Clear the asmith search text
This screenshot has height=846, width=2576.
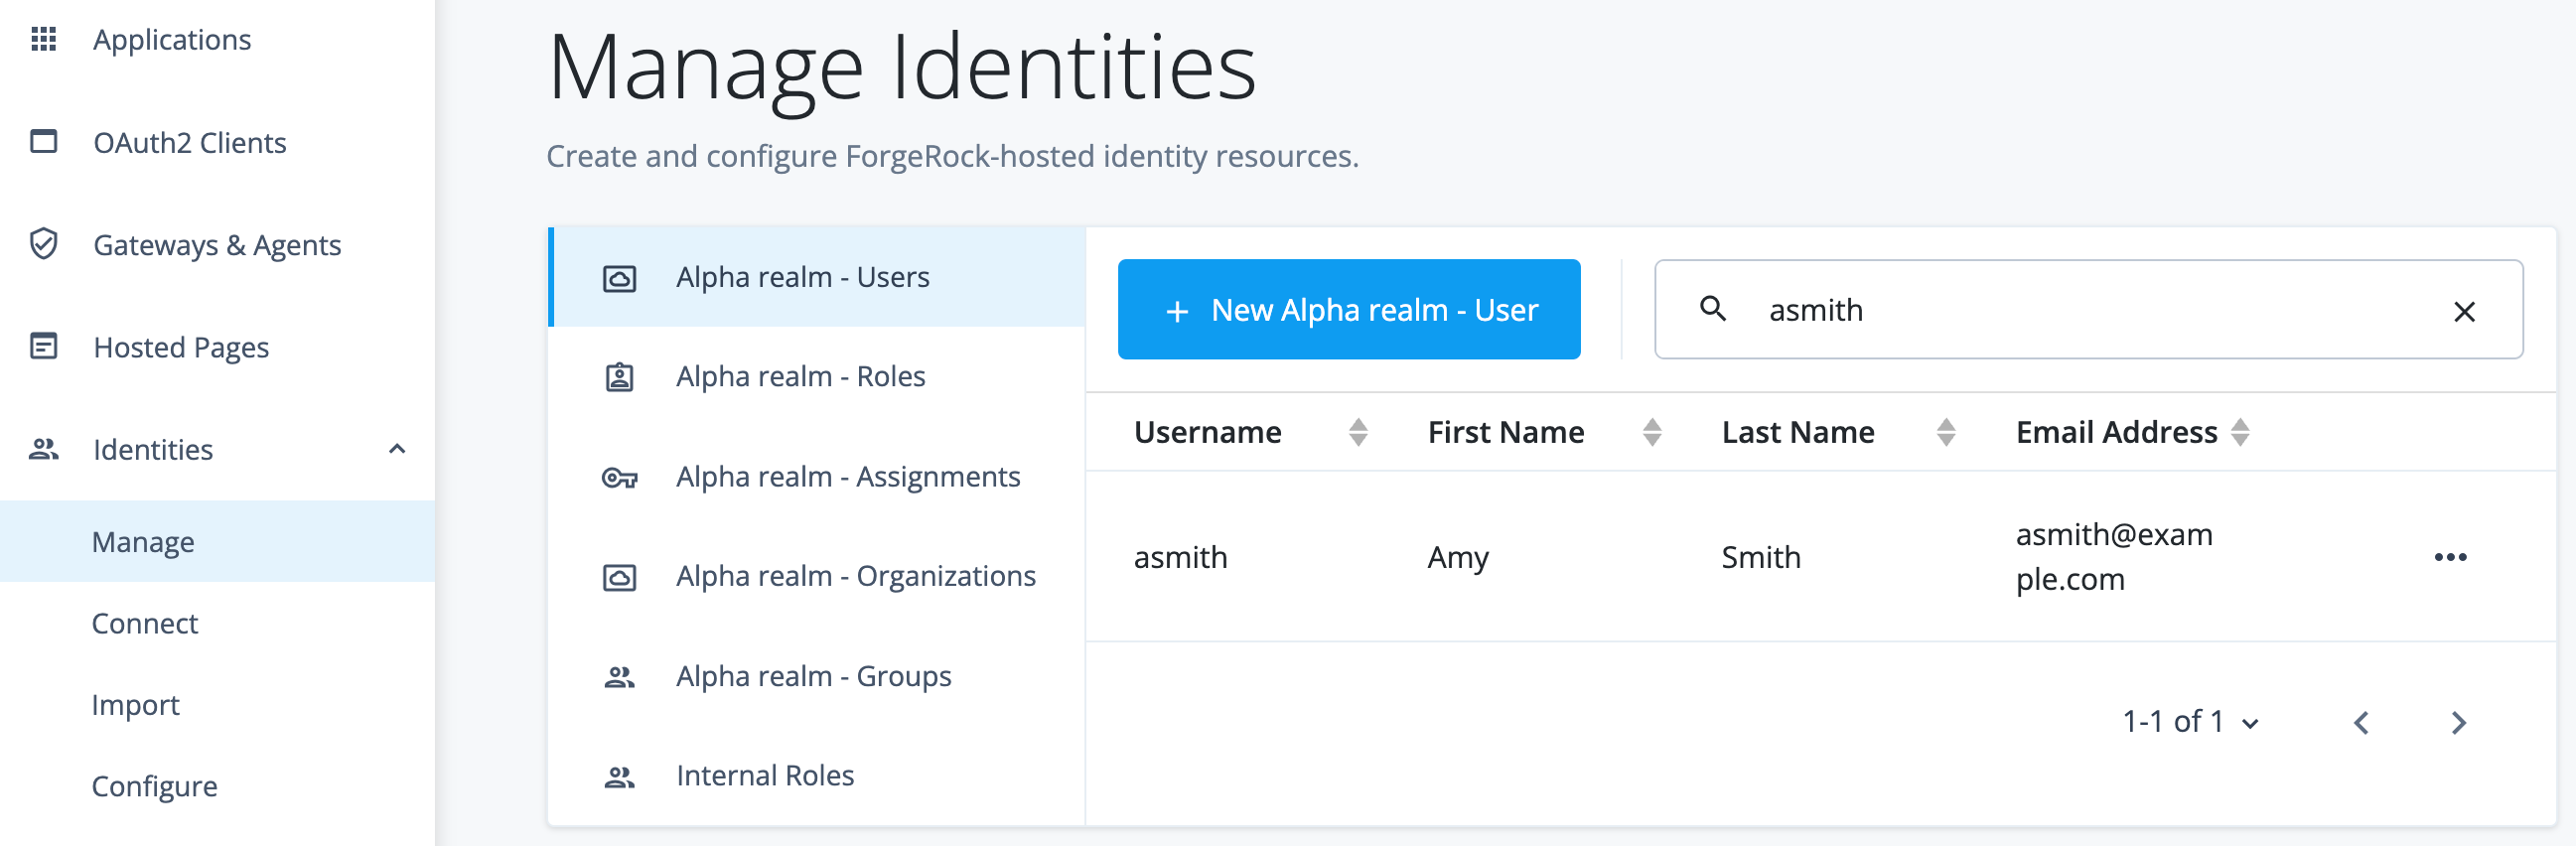(2463, 312)
